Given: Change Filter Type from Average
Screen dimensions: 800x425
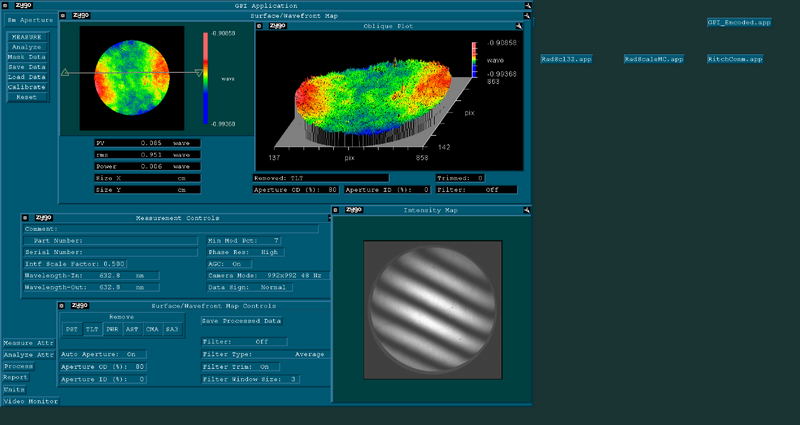Looking at the screenshot, I should [265, 354].
